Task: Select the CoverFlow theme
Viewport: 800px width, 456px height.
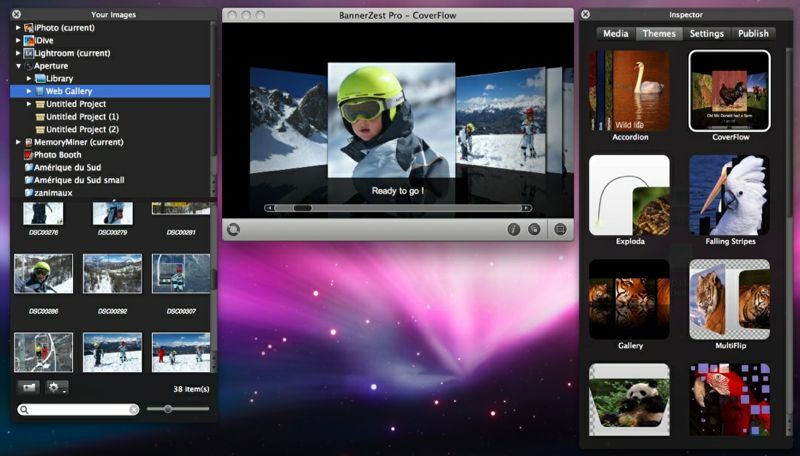Action: 730,91
